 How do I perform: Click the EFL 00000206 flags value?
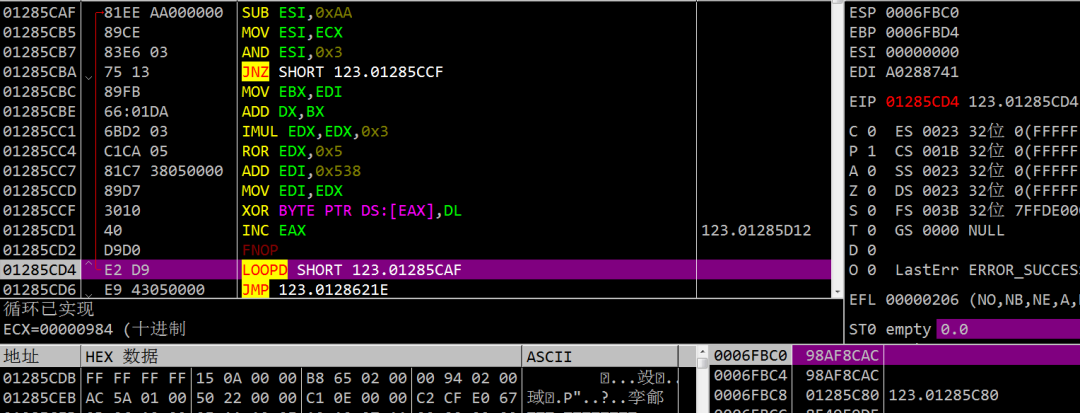(x=922, y=299)
